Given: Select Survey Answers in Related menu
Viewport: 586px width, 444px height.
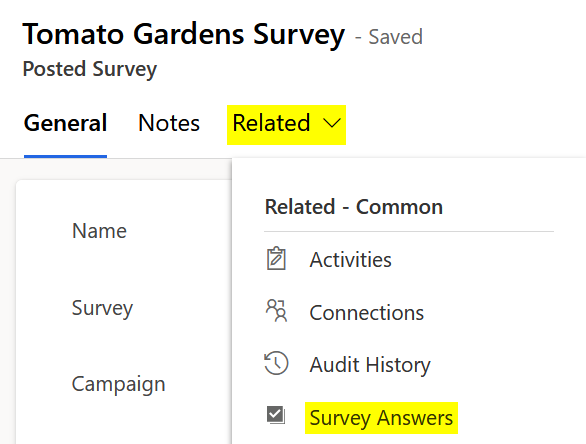Looking at the screenshot, I should 381,418.
